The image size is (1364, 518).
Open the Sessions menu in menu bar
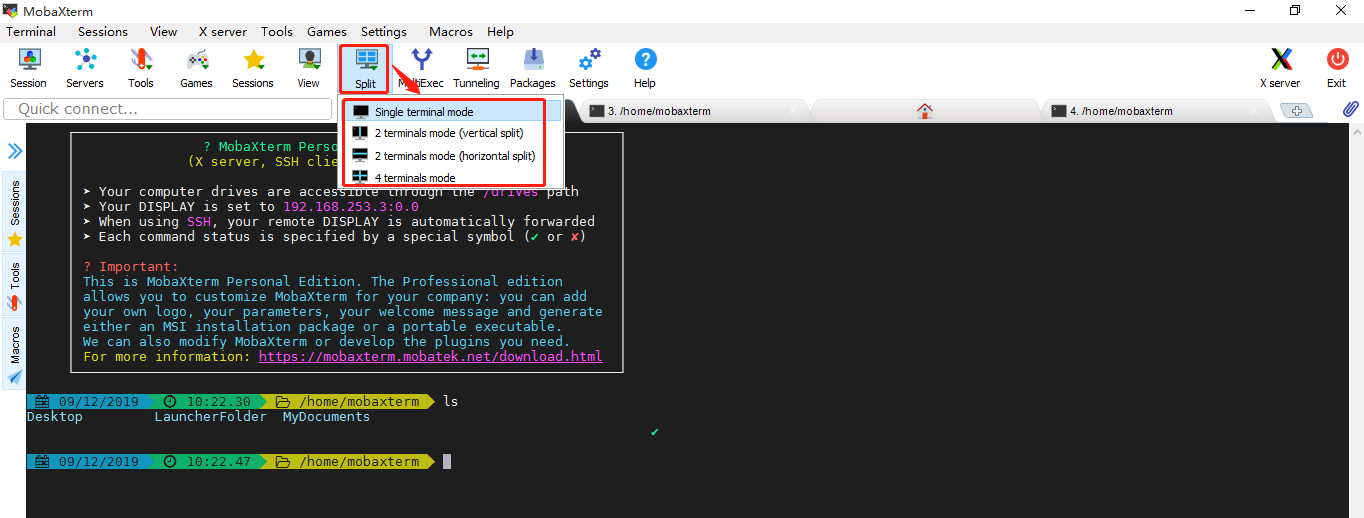(103, 31)
